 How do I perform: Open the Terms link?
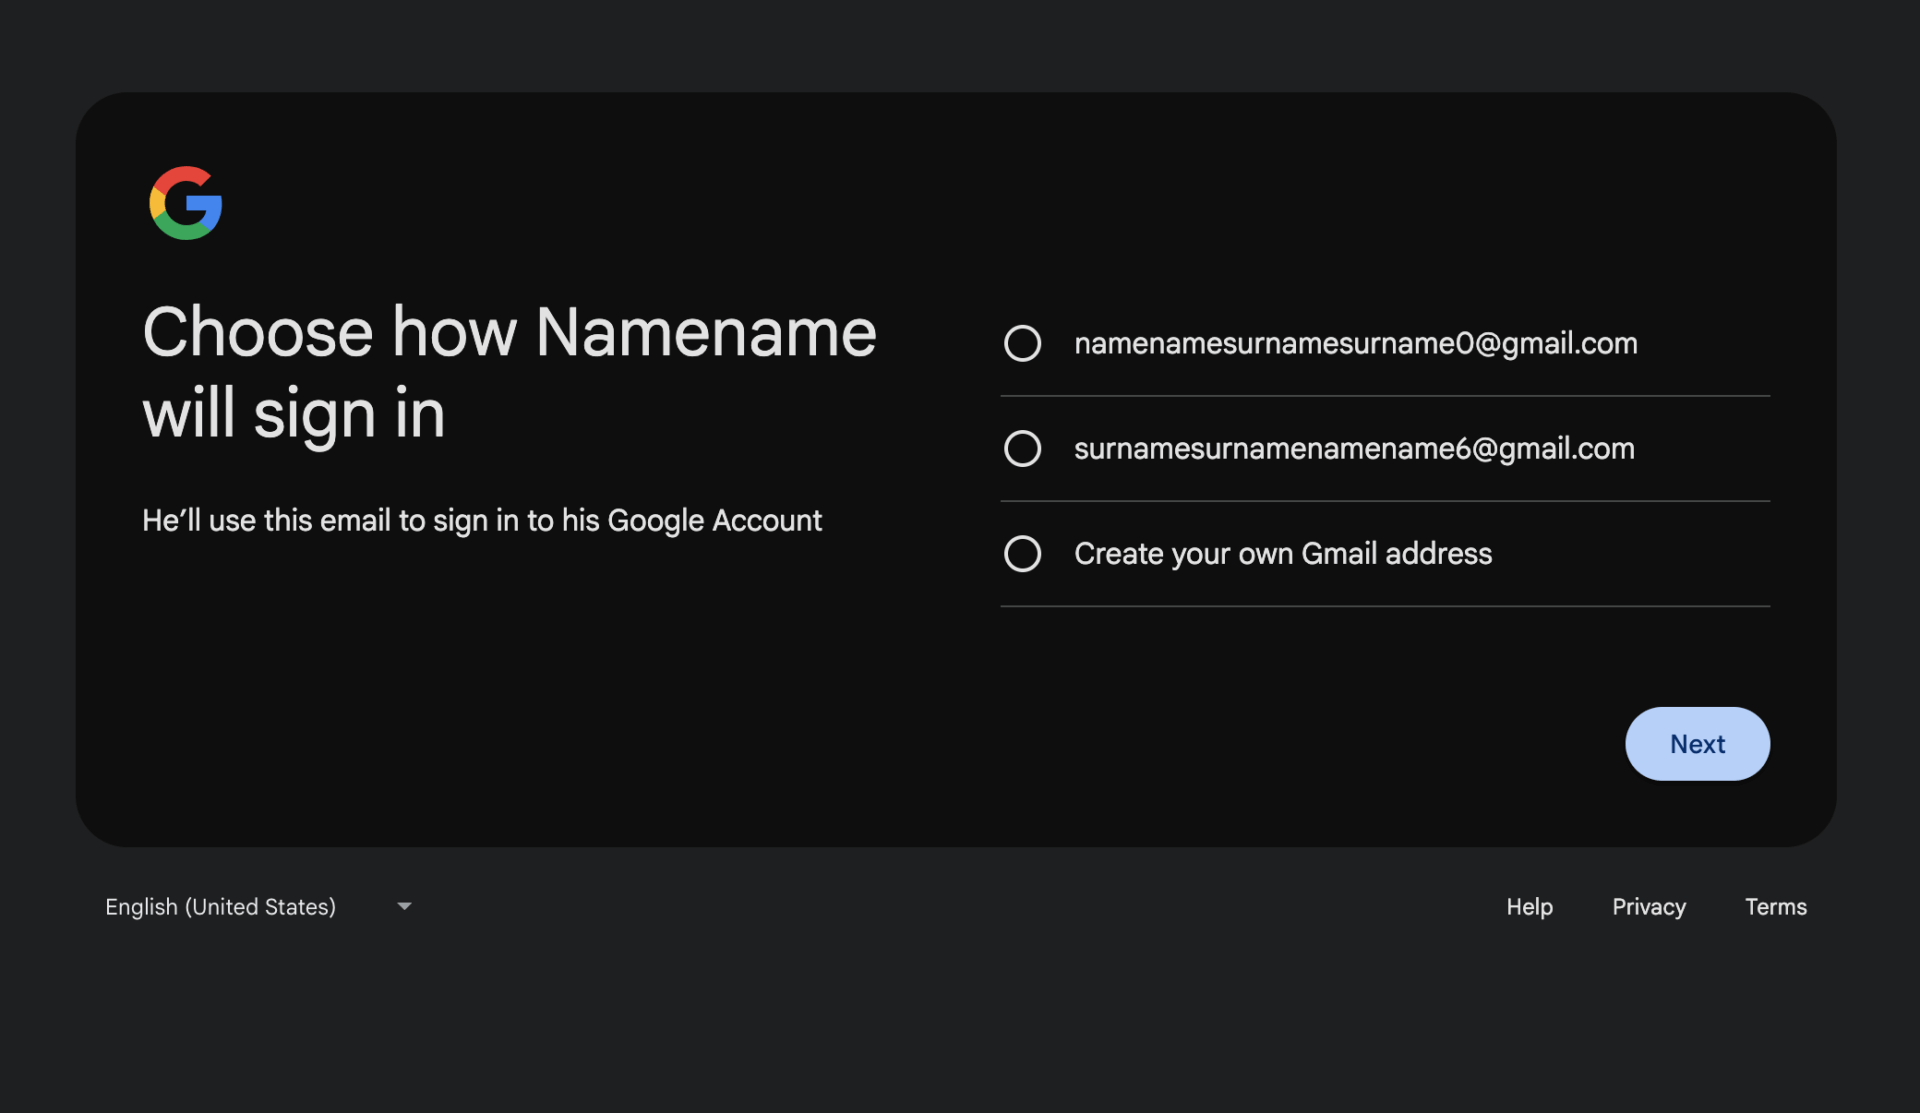[1776, 906]
